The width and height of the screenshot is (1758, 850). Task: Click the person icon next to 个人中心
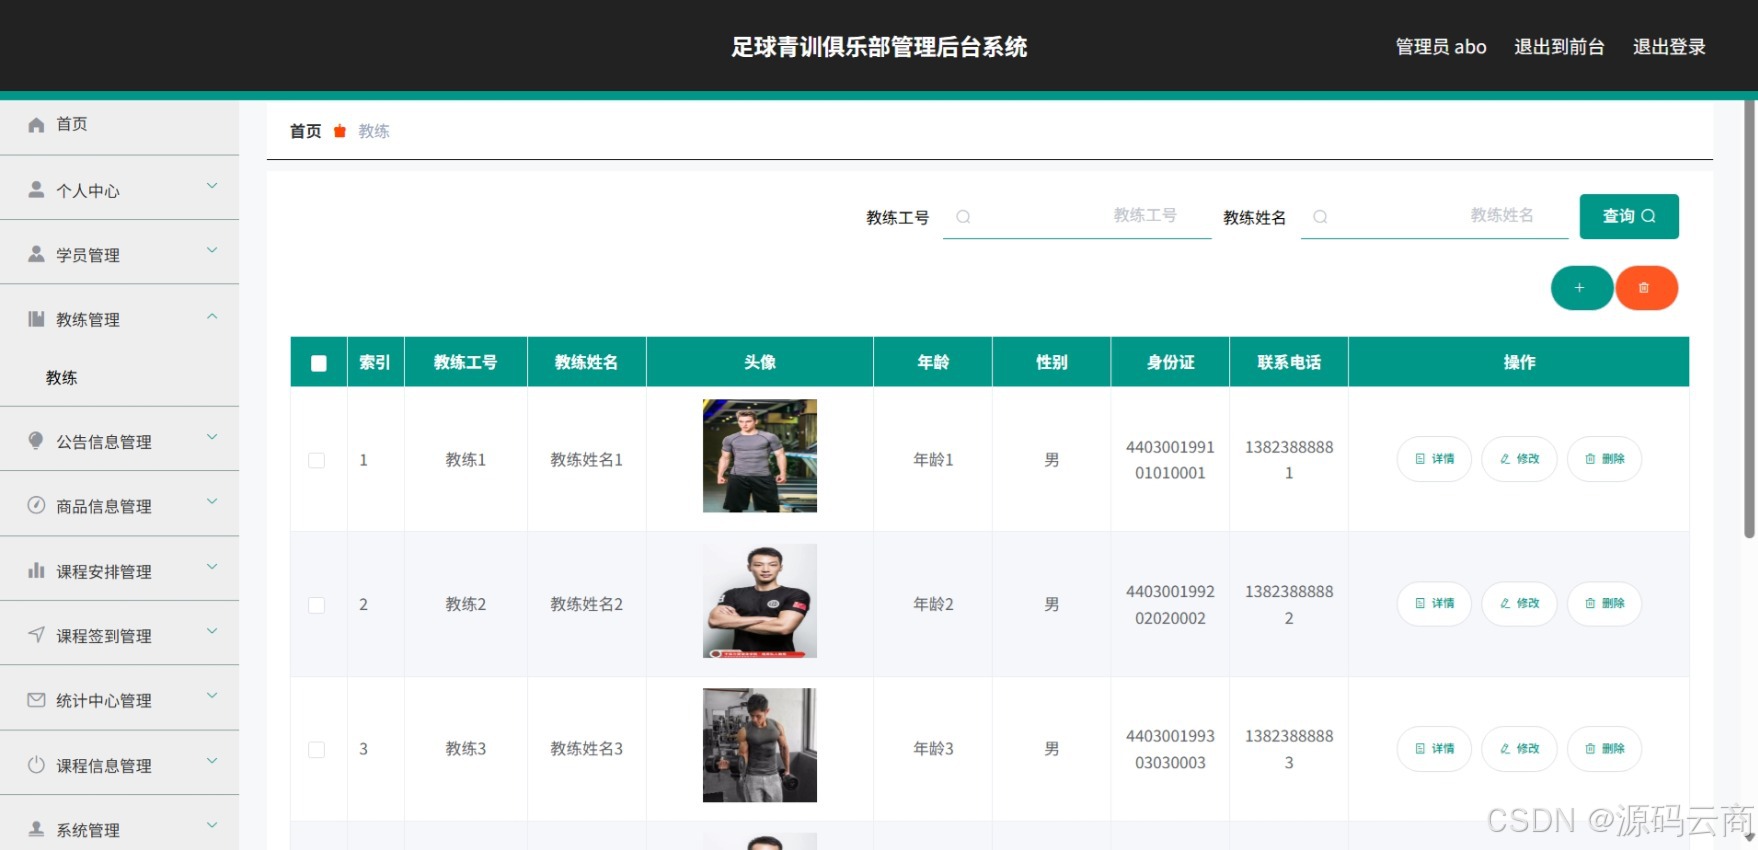click(x=36, y=189)
